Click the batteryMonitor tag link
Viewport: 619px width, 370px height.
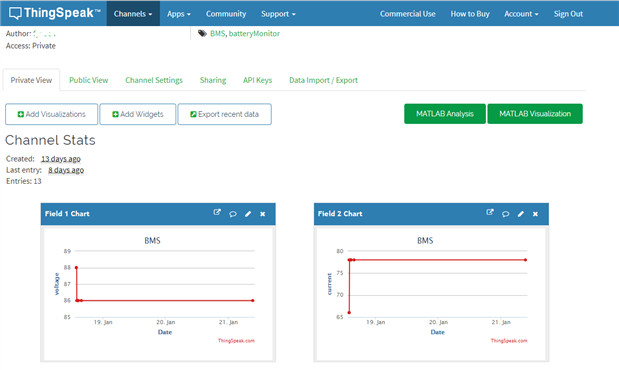tap(254, 34)
